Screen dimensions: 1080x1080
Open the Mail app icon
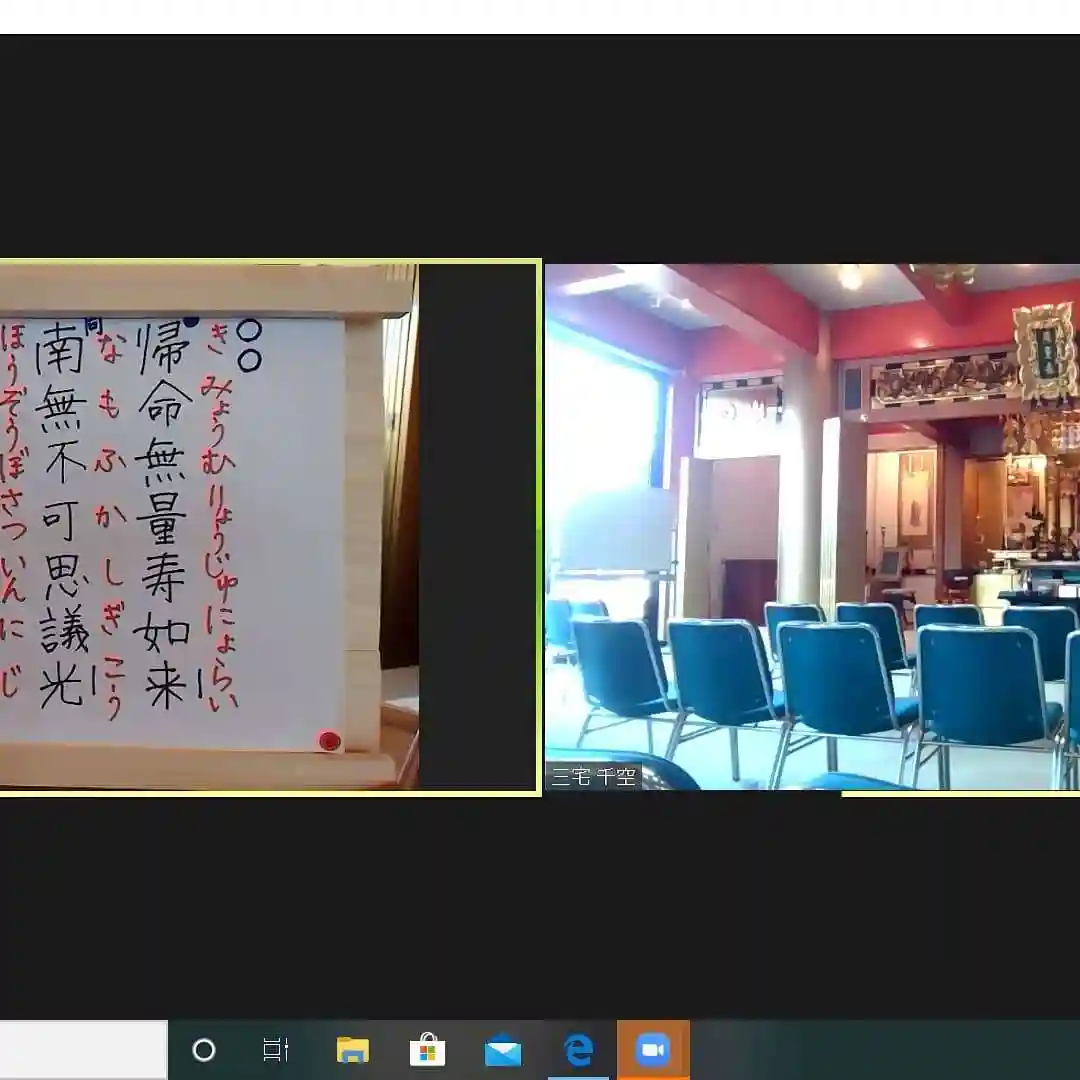pos(503,1050)
